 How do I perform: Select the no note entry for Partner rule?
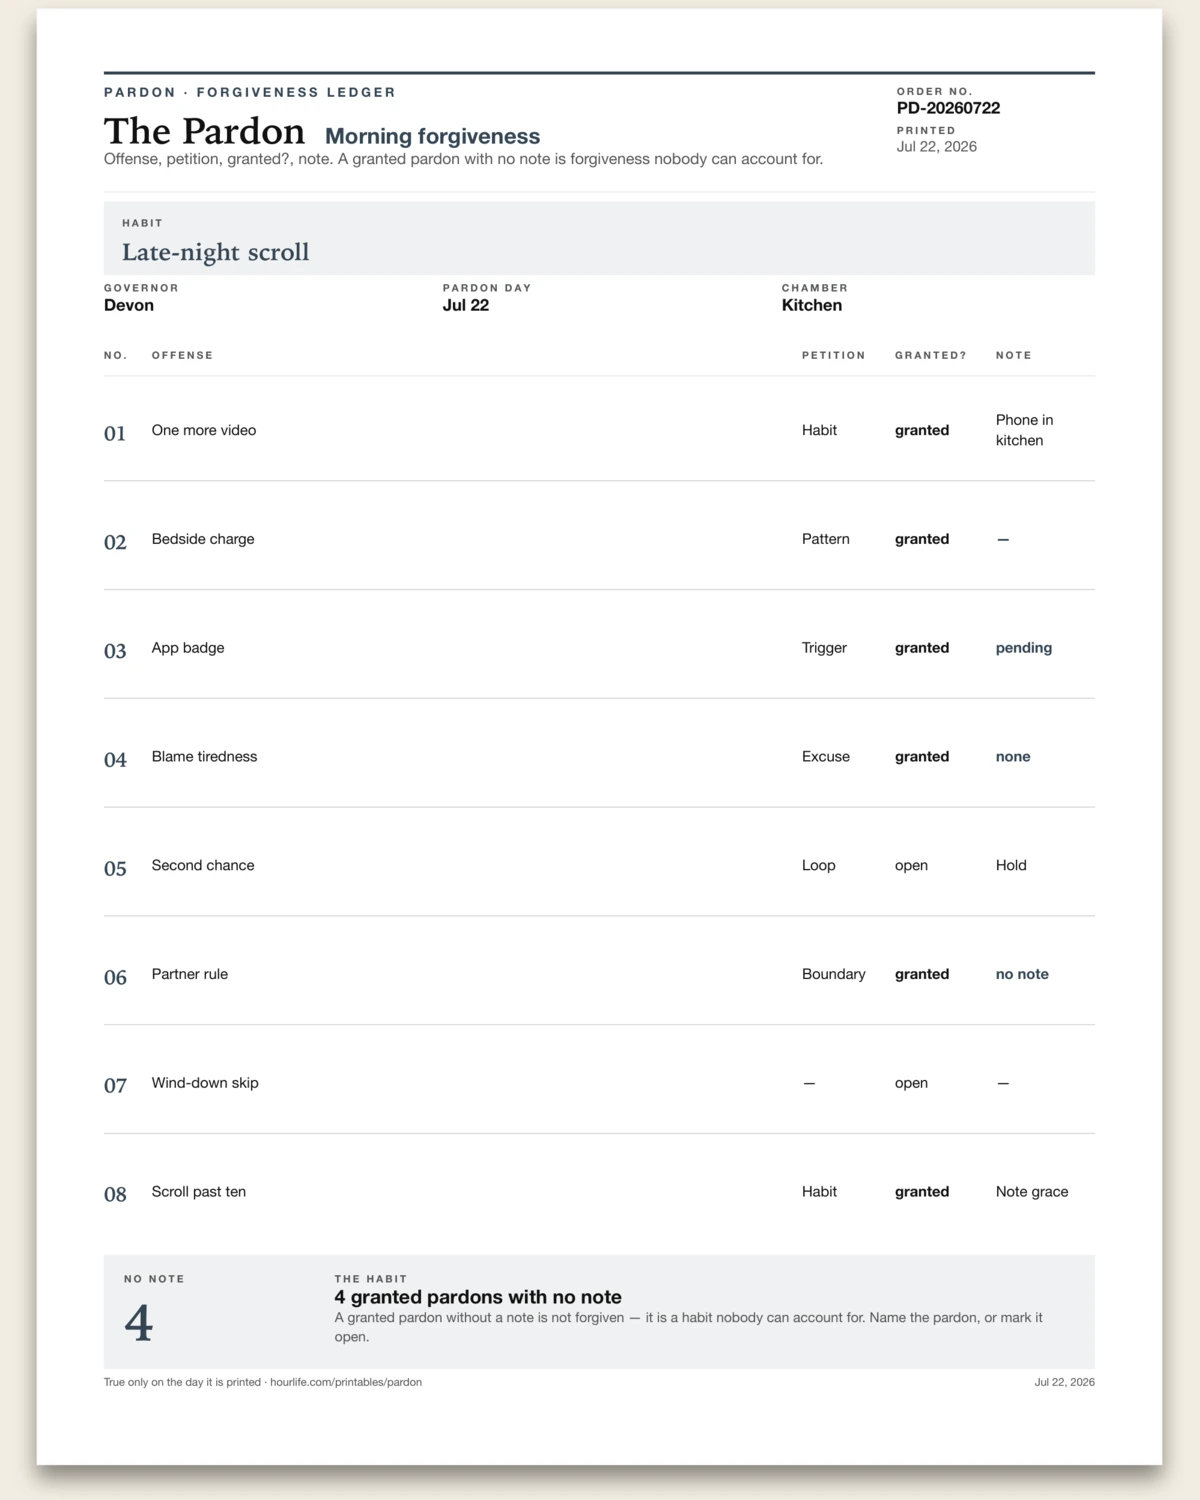(1022, 974)
